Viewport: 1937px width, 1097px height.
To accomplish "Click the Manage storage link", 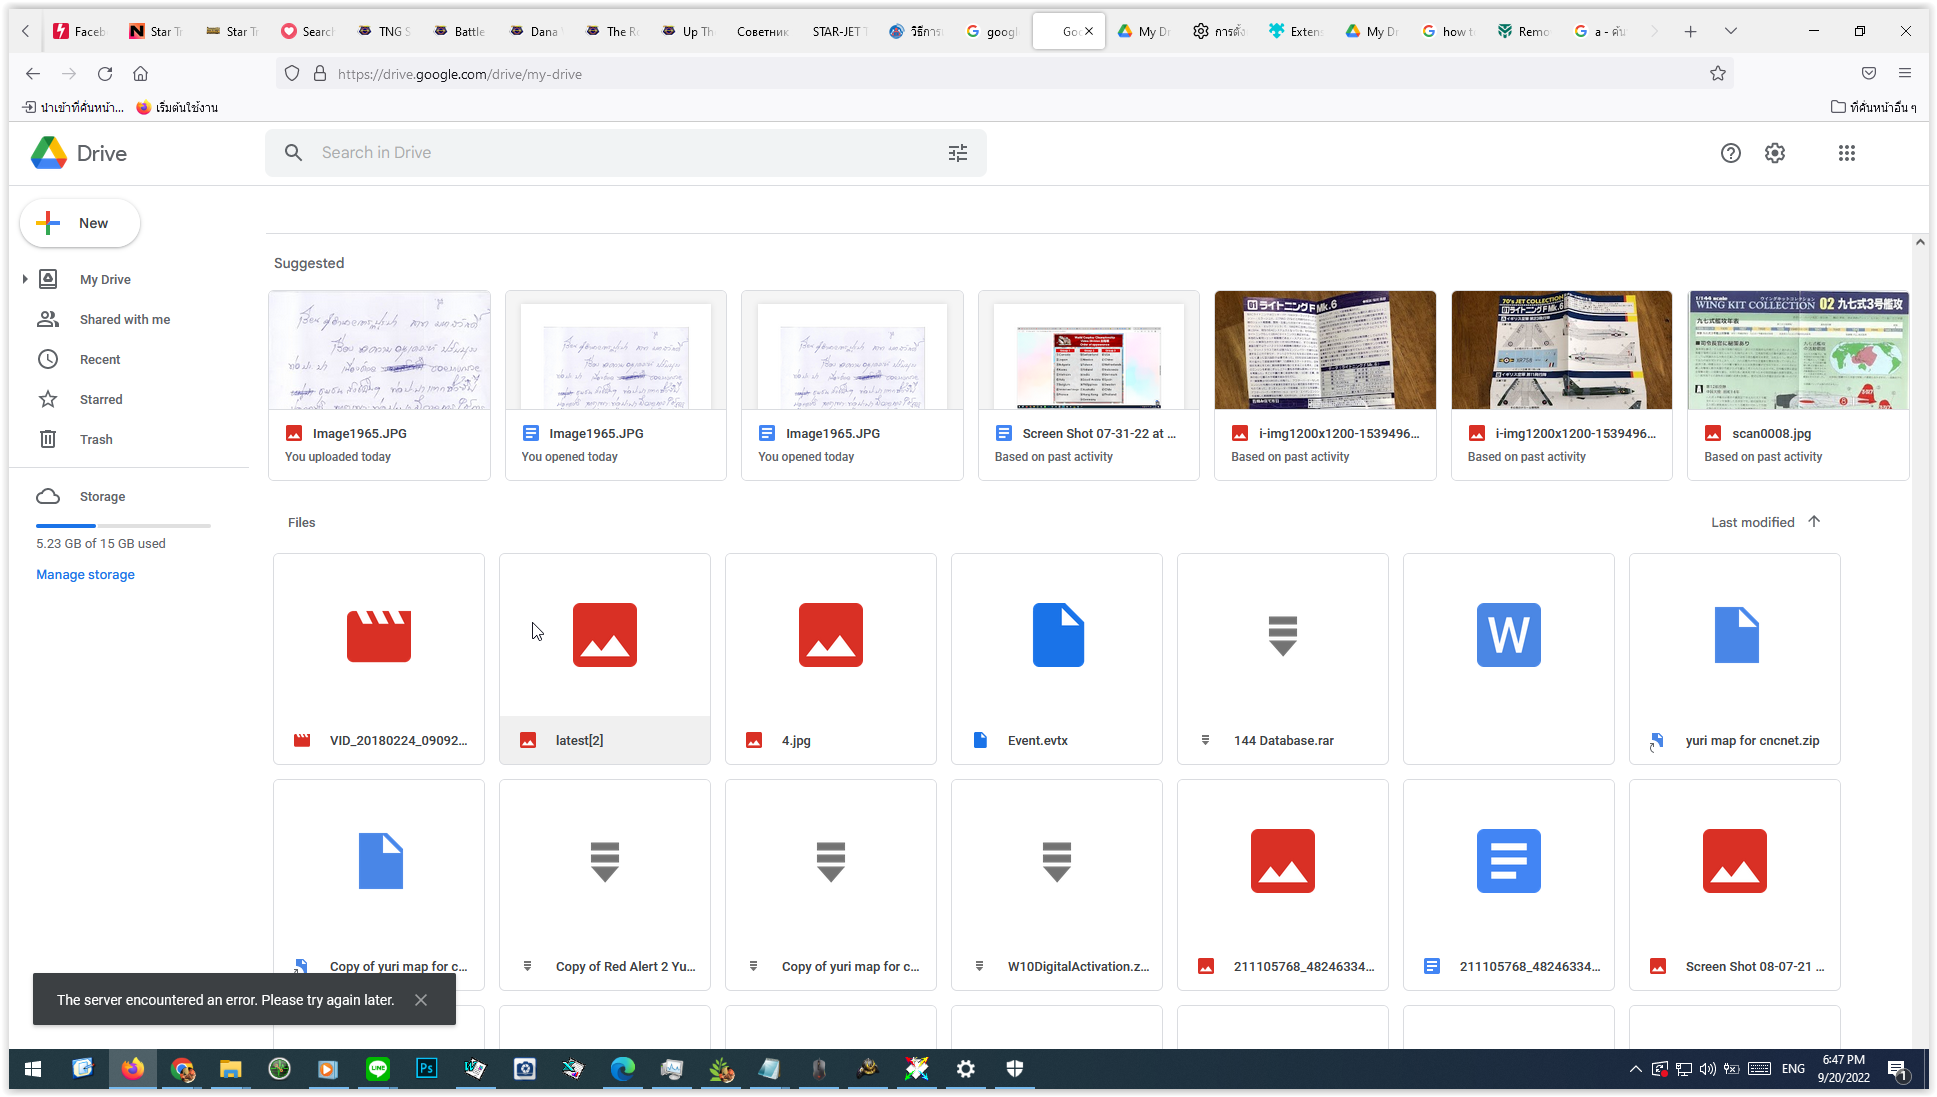I will 85,574.
